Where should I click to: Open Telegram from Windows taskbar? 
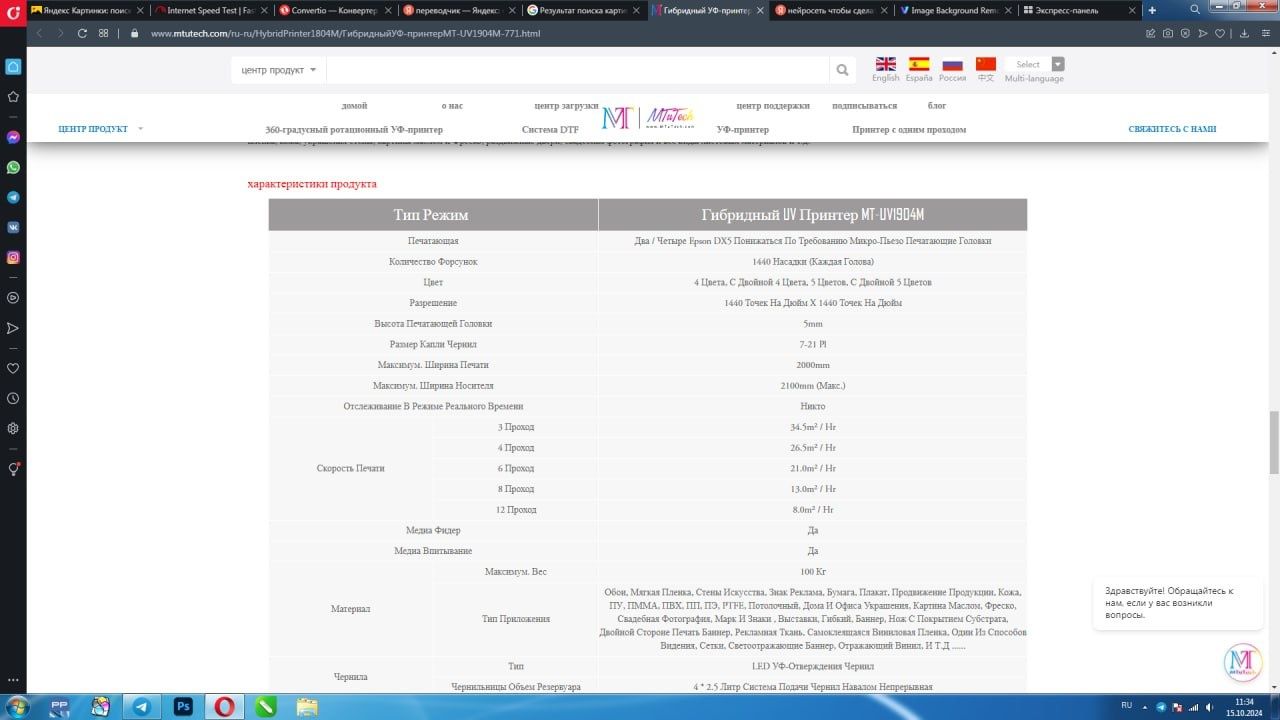point(142,706)
